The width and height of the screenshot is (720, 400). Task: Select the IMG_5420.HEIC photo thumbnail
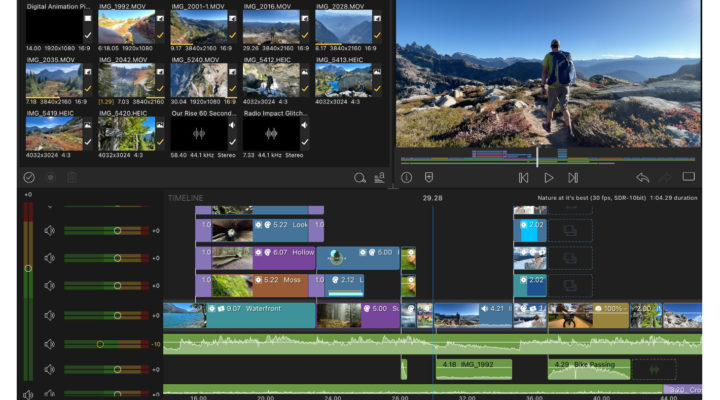click(x=126, y=134)
